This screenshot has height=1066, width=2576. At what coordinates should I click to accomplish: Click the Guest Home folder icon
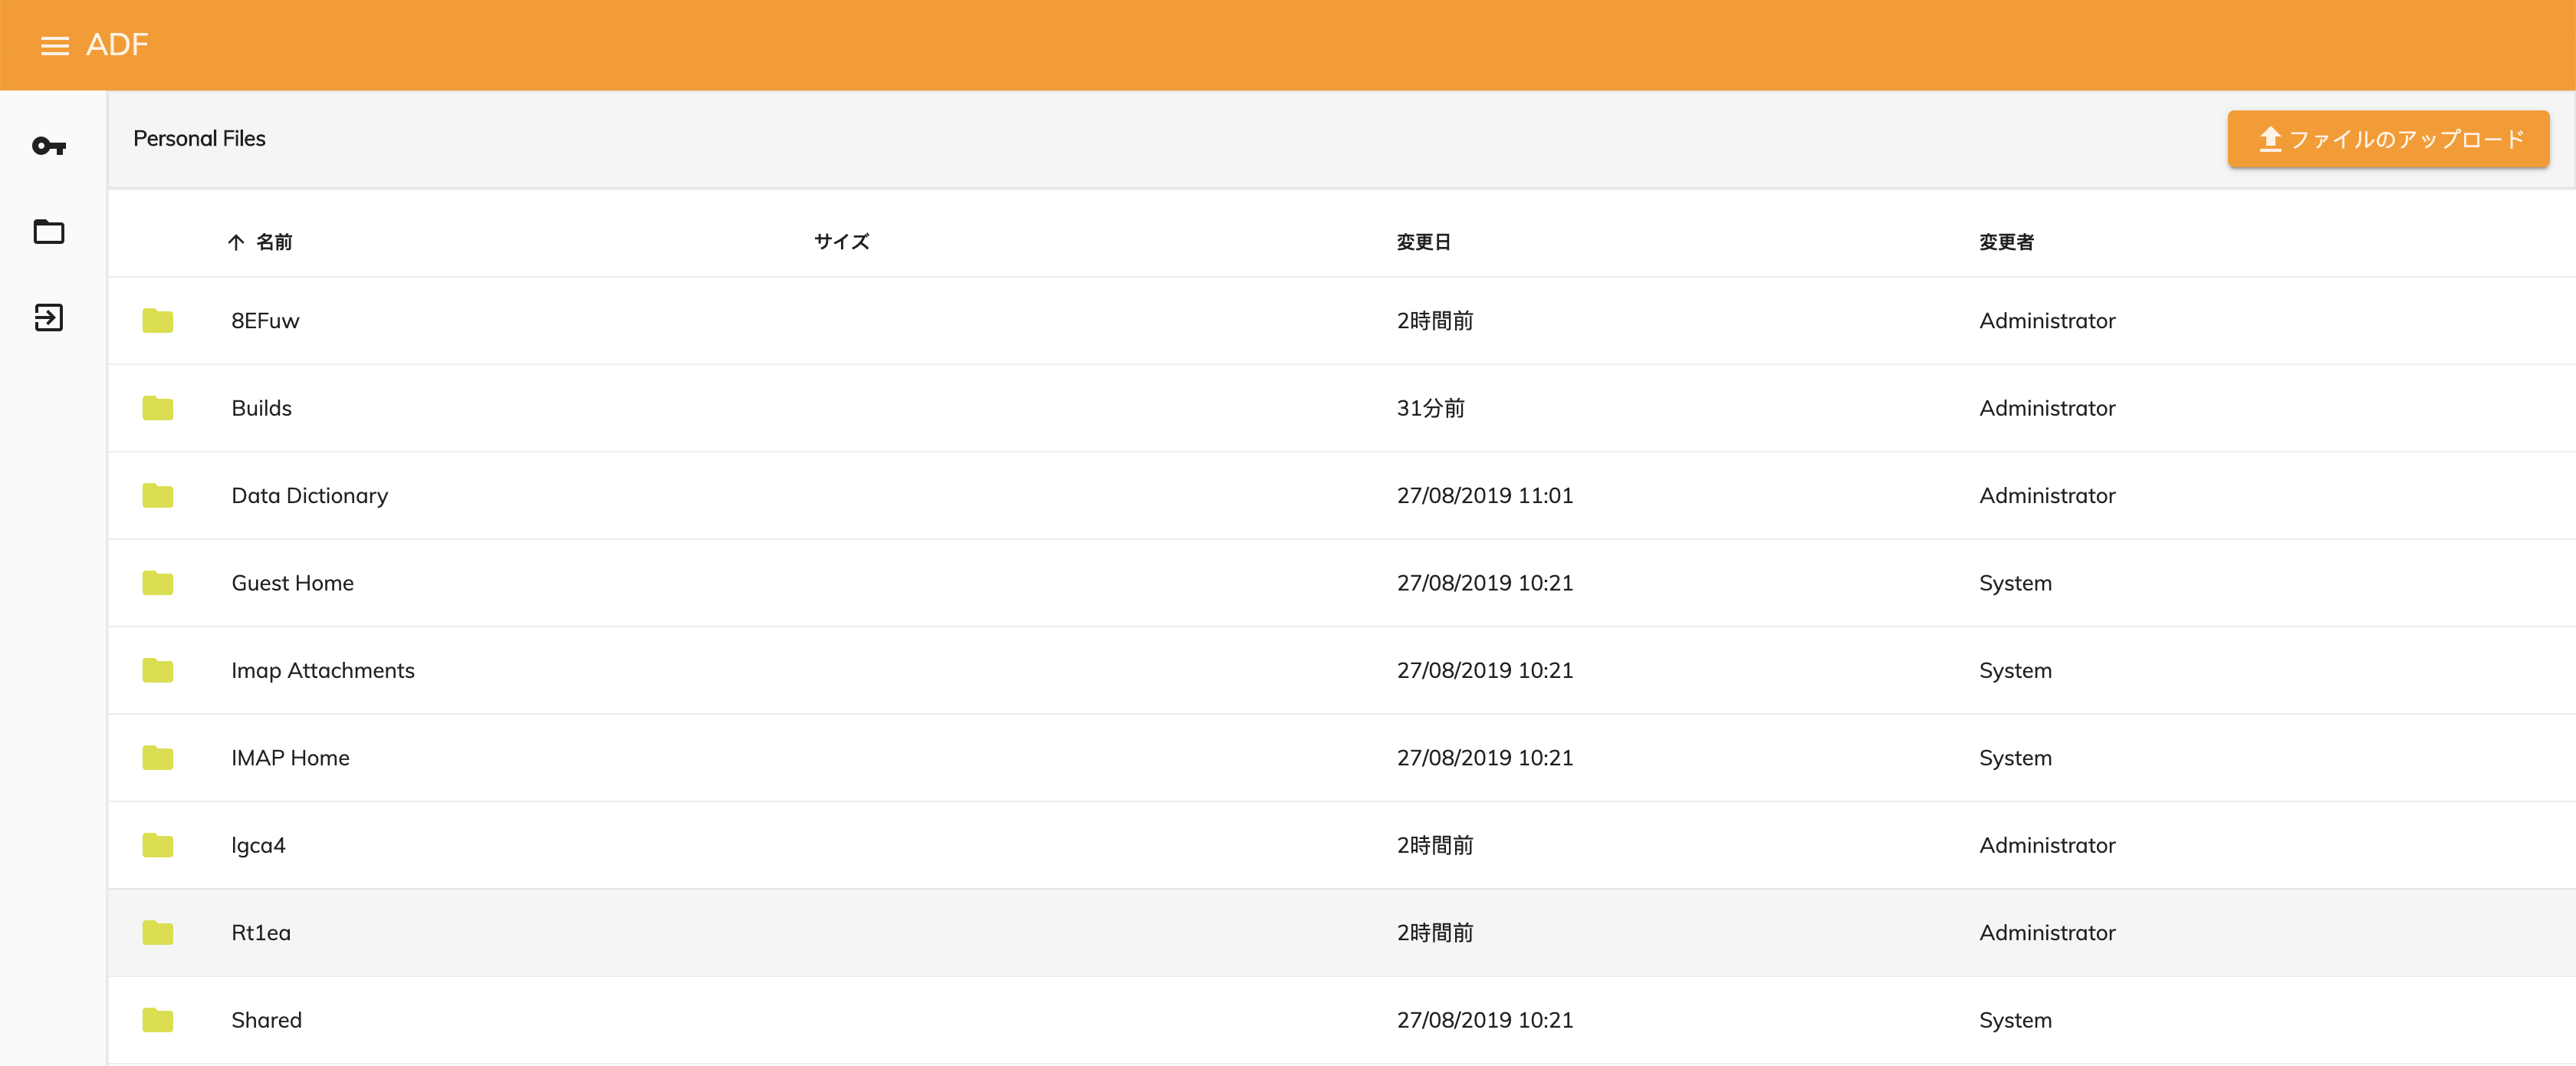157,584
